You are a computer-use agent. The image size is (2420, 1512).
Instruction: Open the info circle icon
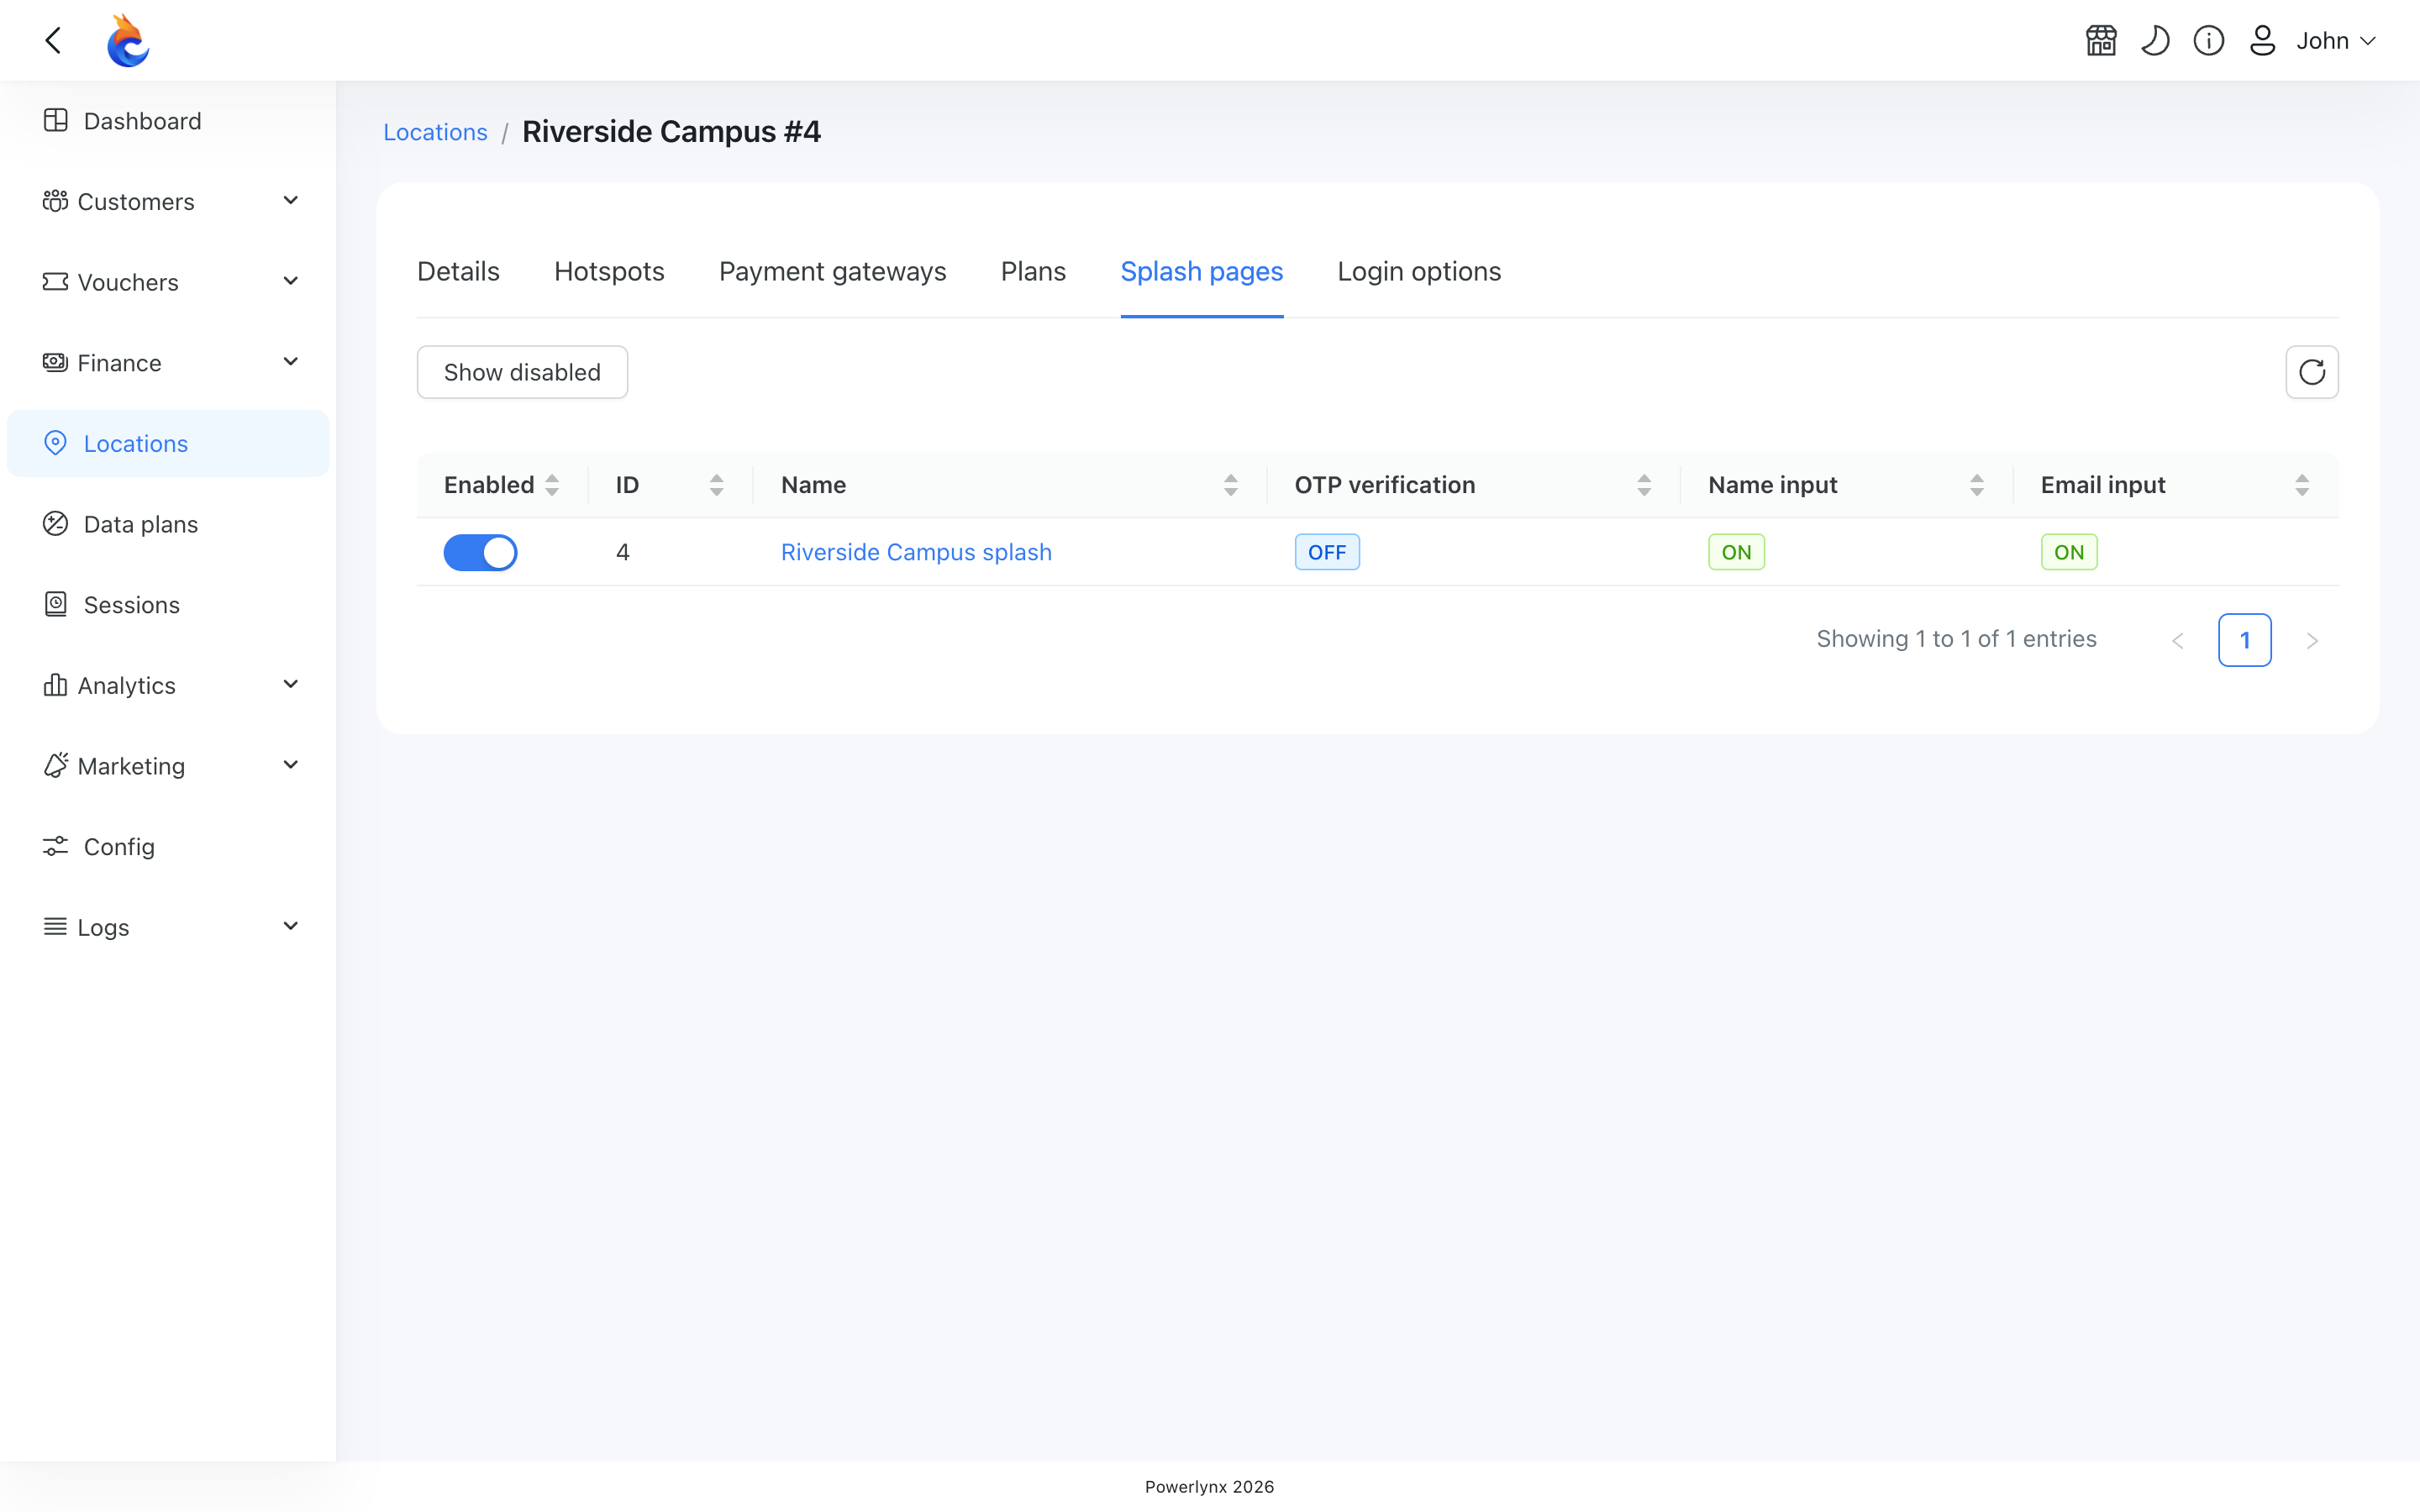pos(2209,40)
